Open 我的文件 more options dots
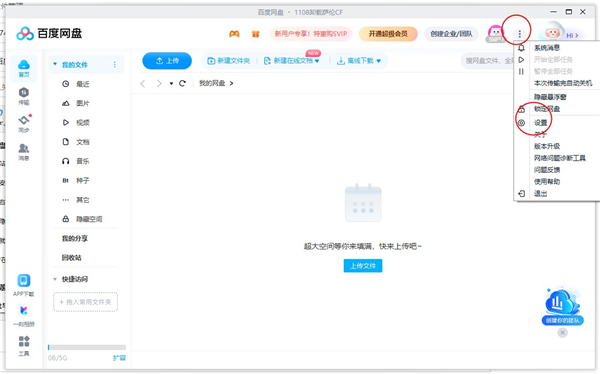This screenshot has width=600, height=374. 114,65
